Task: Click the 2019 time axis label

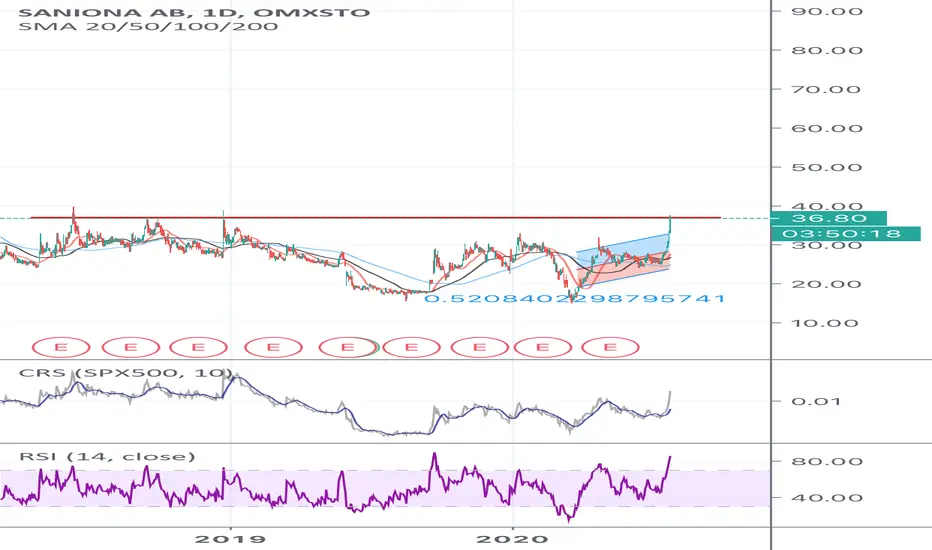Action: click(x=231, y=539)
